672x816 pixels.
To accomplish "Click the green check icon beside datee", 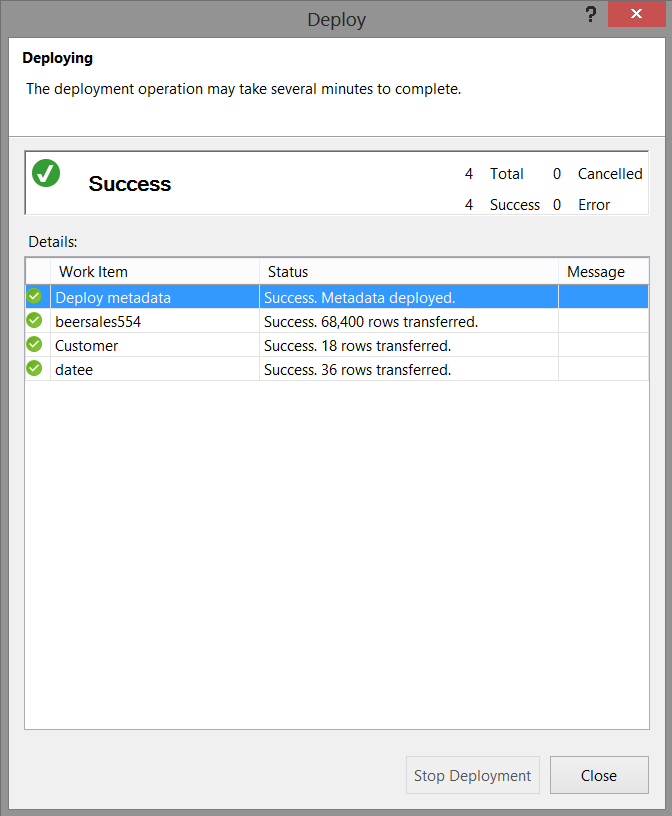I will [x=34, y=368].
